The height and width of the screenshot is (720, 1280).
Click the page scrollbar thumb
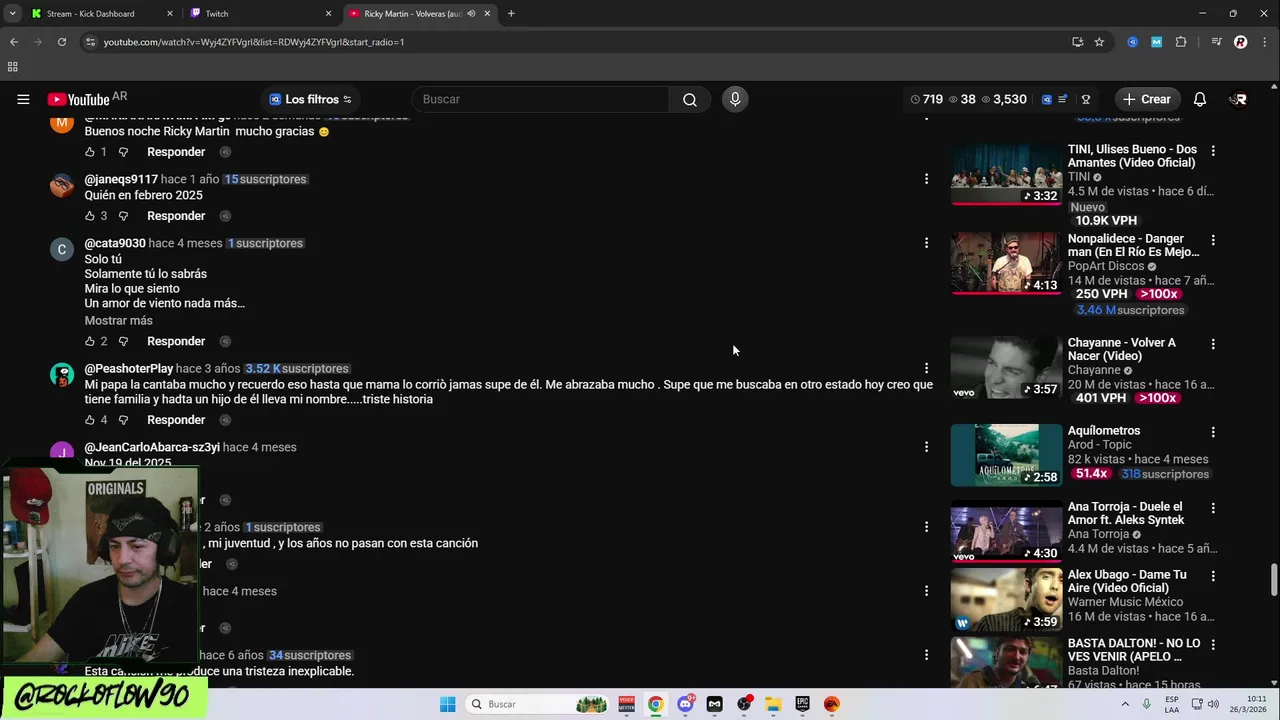(1273, 579)
